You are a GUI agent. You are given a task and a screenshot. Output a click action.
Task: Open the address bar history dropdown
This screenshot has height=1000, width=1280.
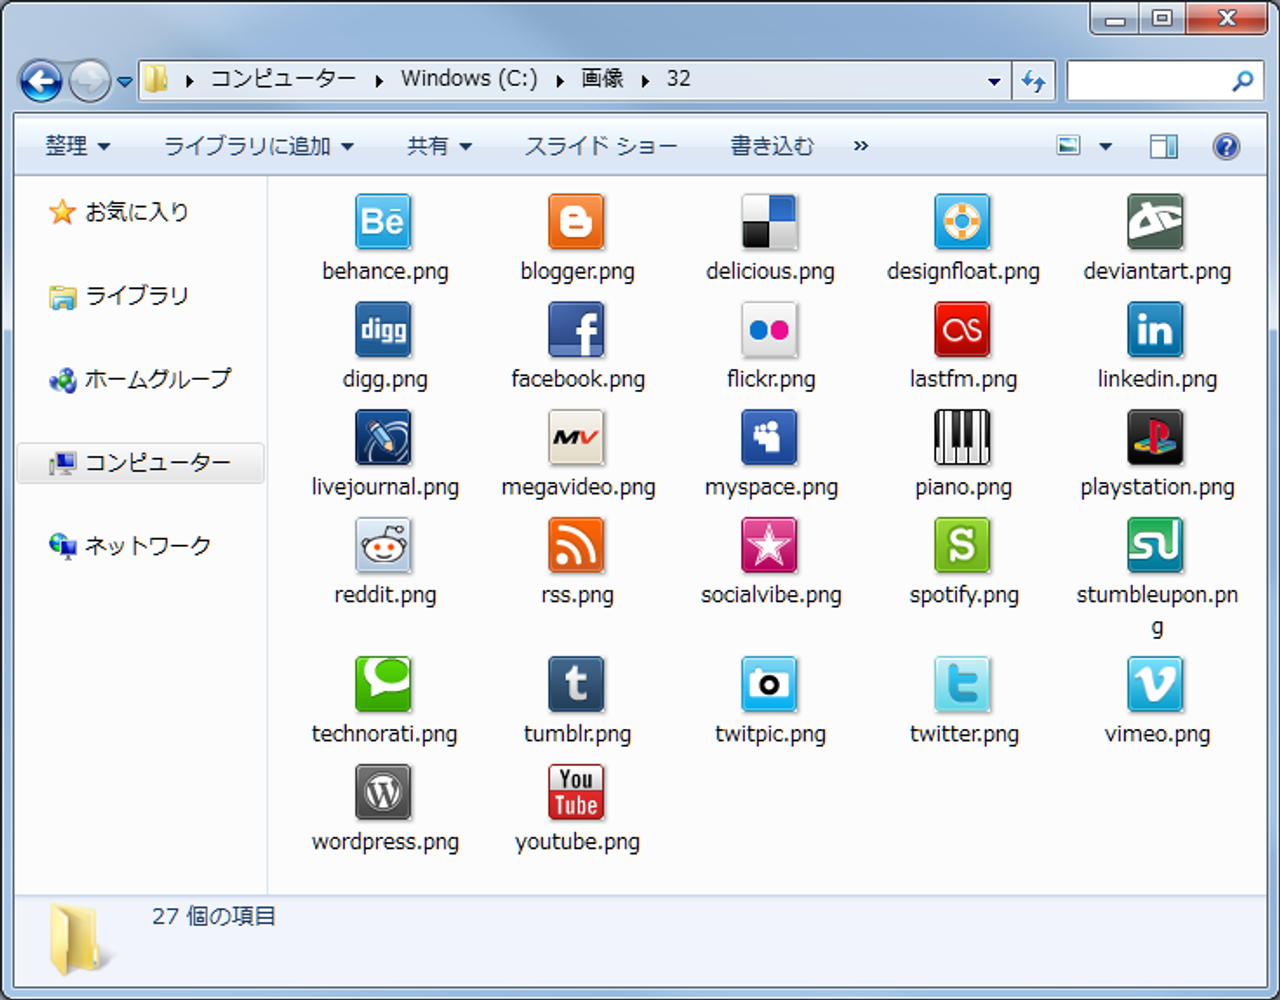[x=994, y=81]
